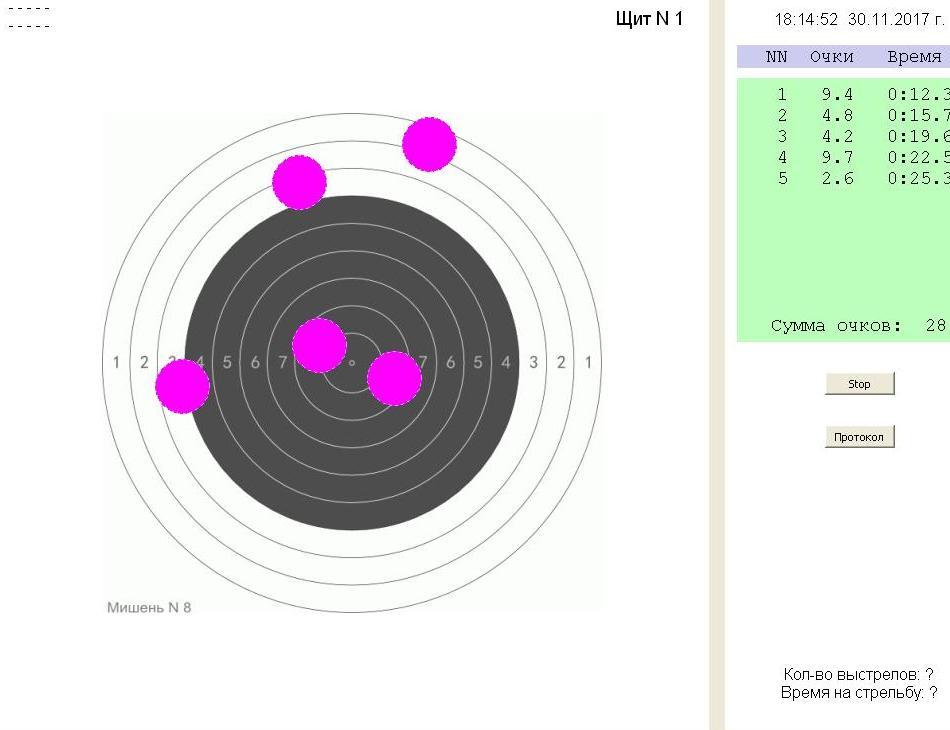Click the Очки column header

pyautogui.click(x=832, y=57)
